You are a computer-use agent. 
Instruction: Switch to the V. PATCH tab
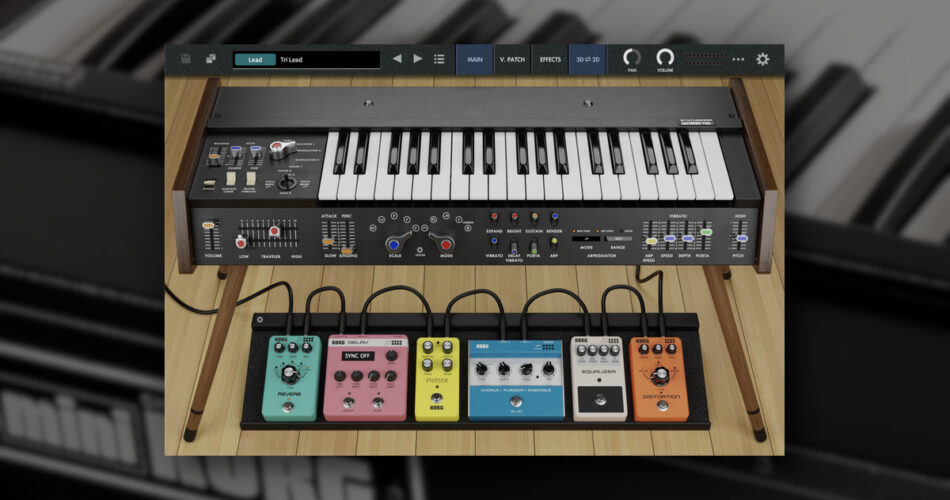[511, 59]
